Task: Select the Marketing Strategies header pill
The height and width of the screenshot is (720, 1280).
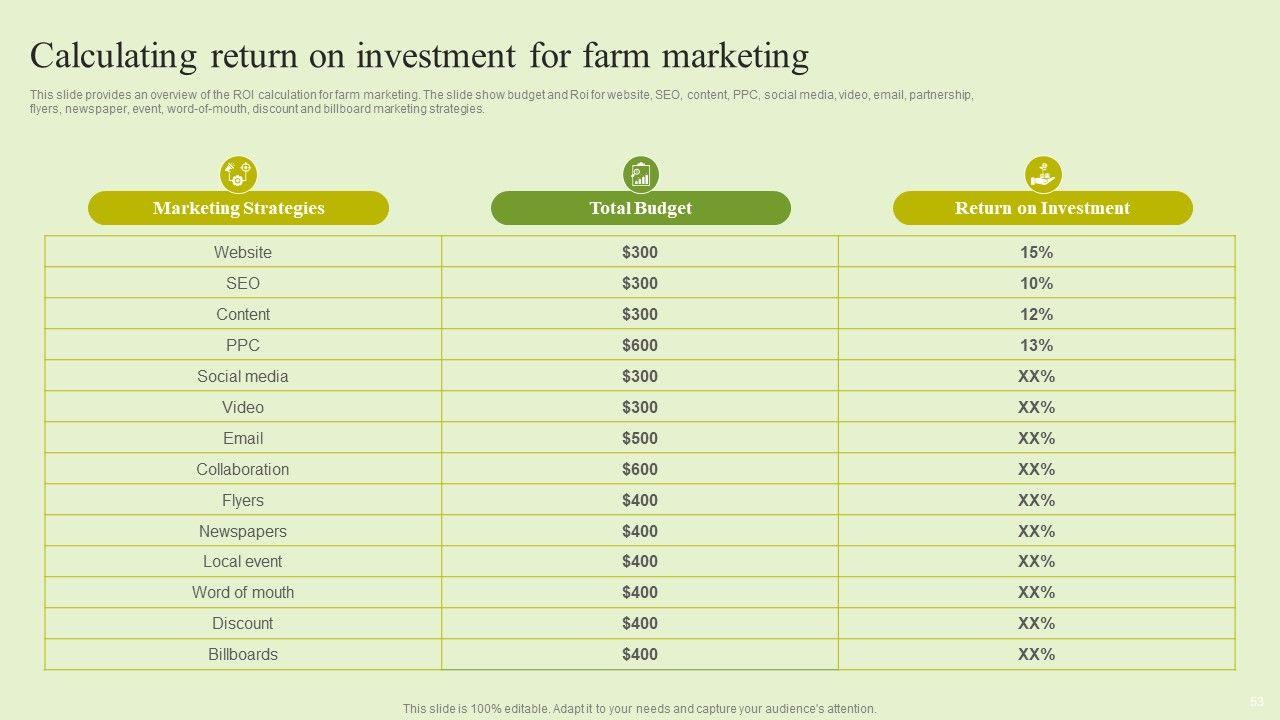Action: coord(238,208)
